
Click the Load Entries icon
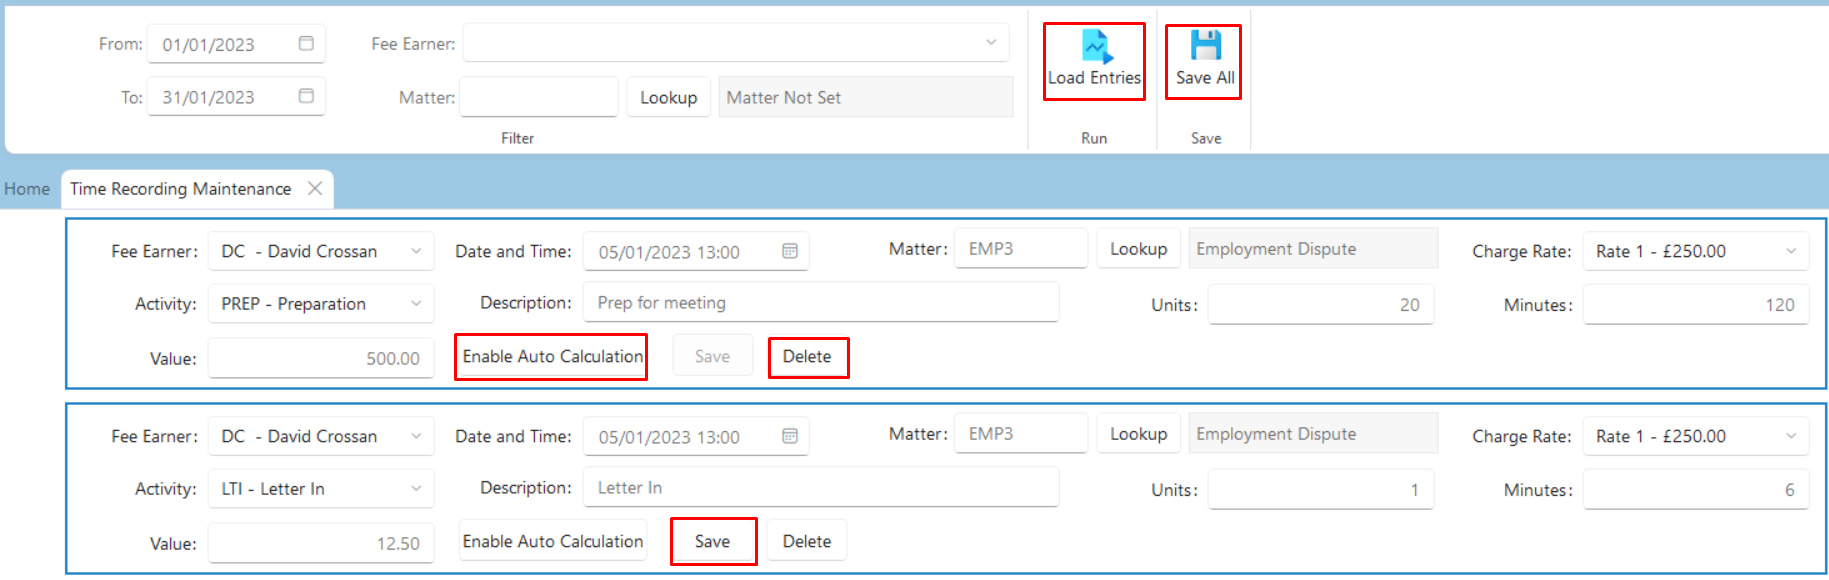[1096, 47]
